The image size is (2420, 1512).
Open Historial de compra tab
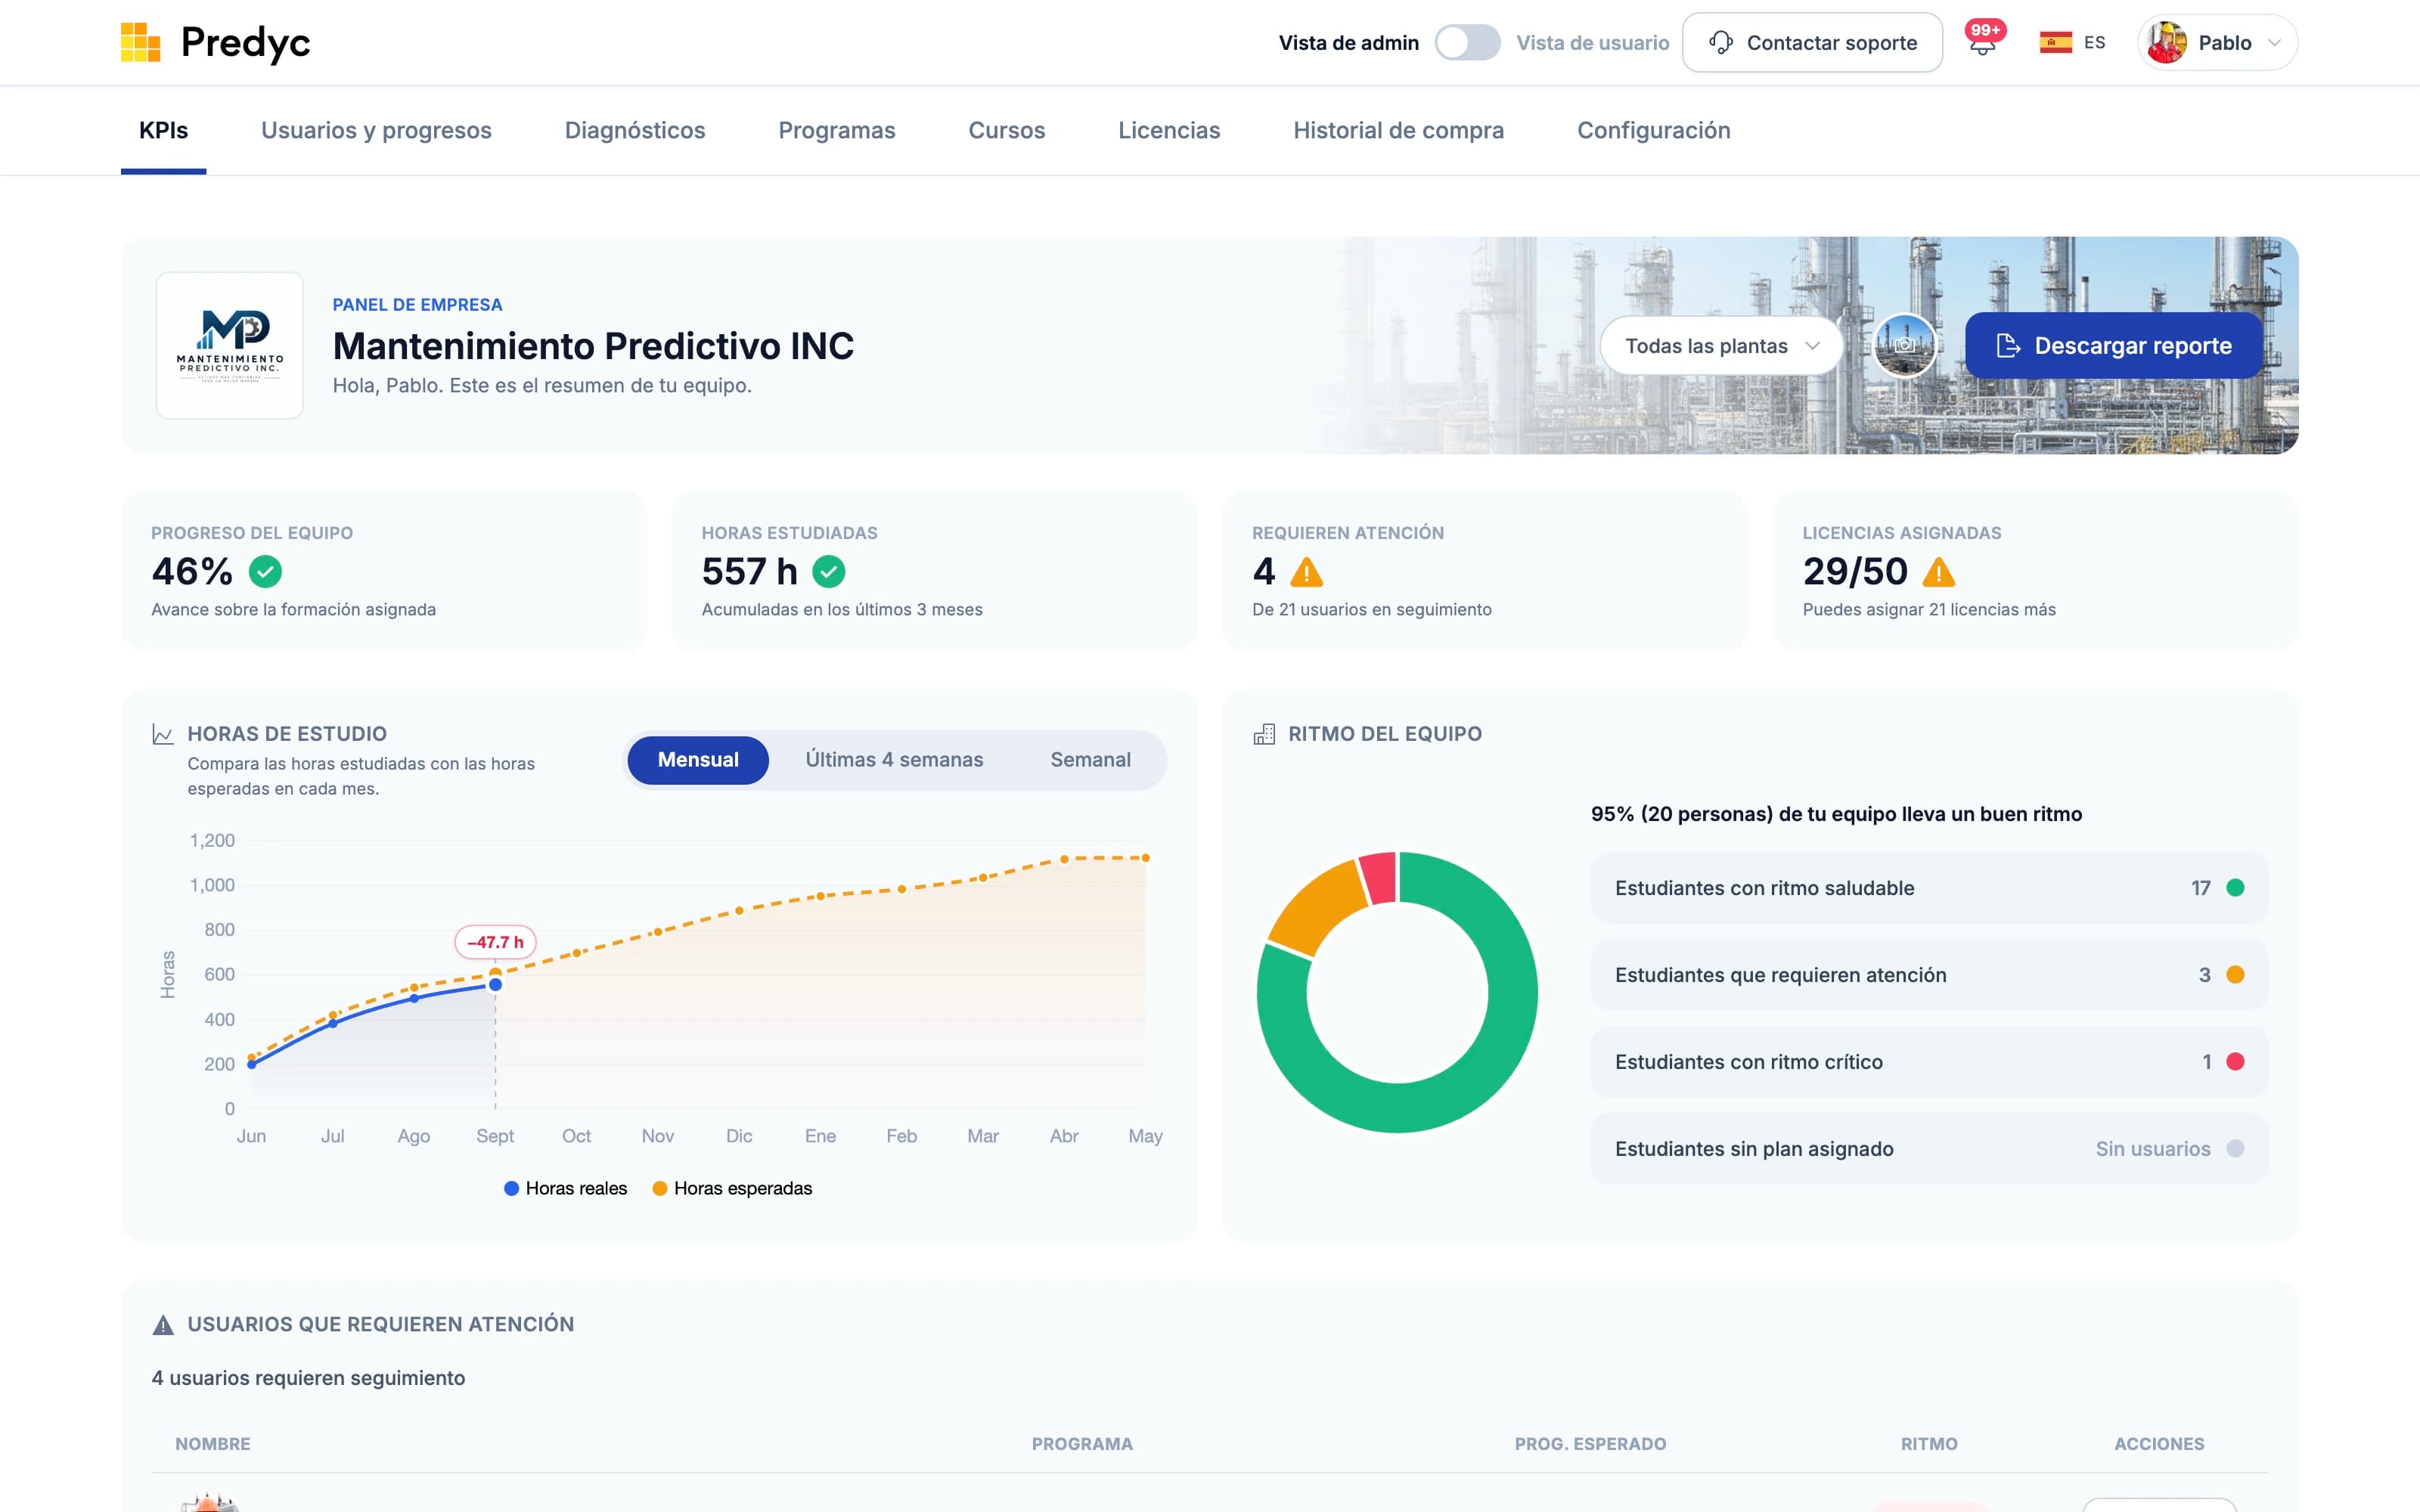tap(1398, 130)
